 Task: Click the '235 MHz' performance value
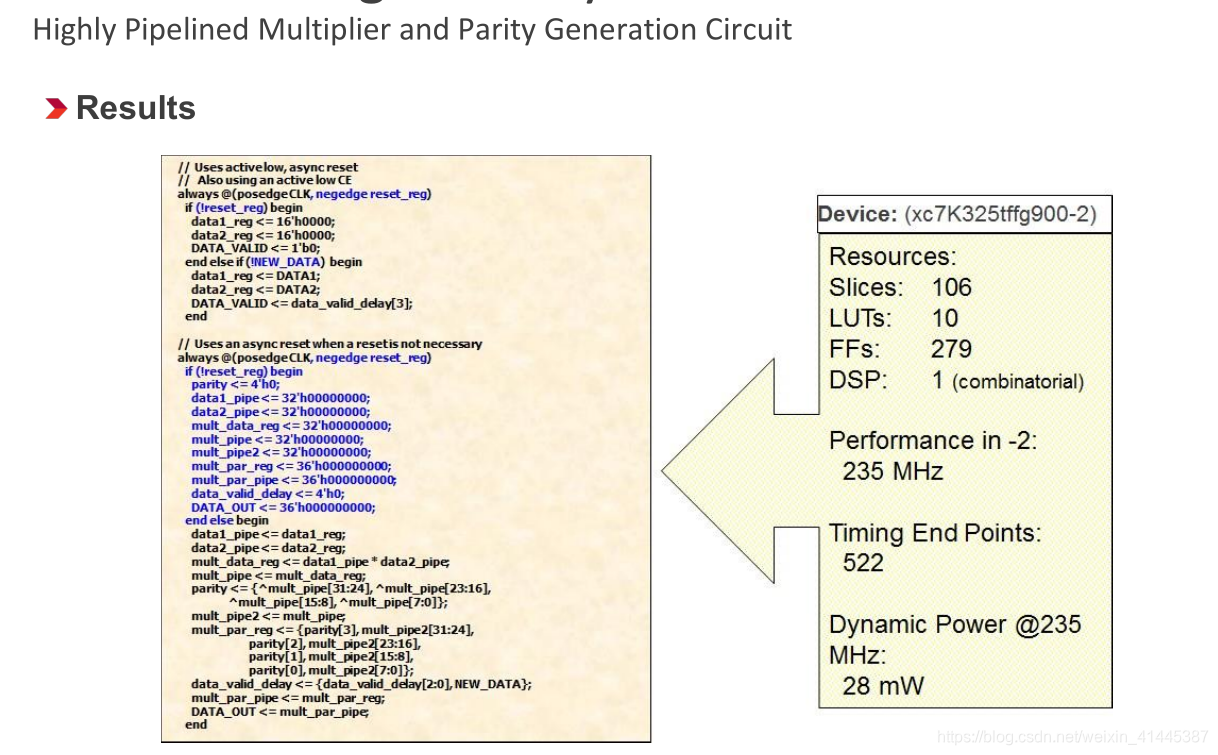[893, 471]
